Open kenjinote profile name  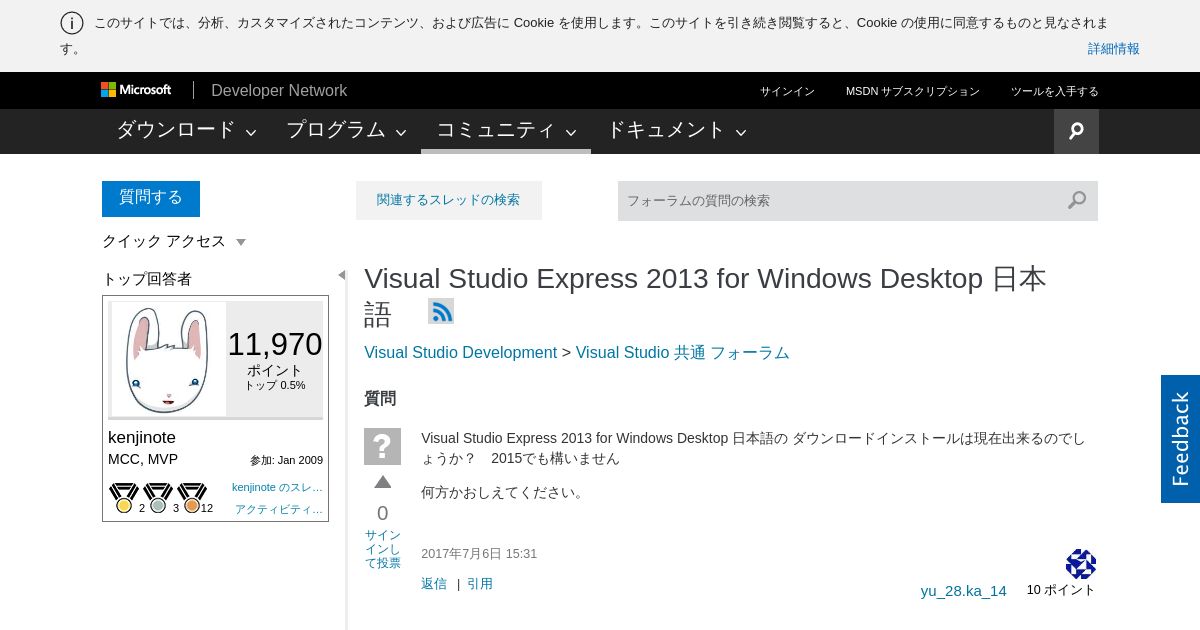pyautogui.click(x=142, y=437)
